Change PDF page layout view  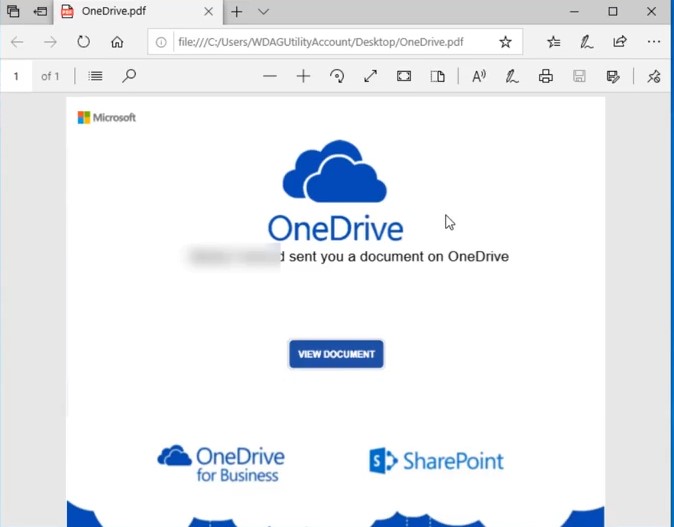tap(438, 77)
